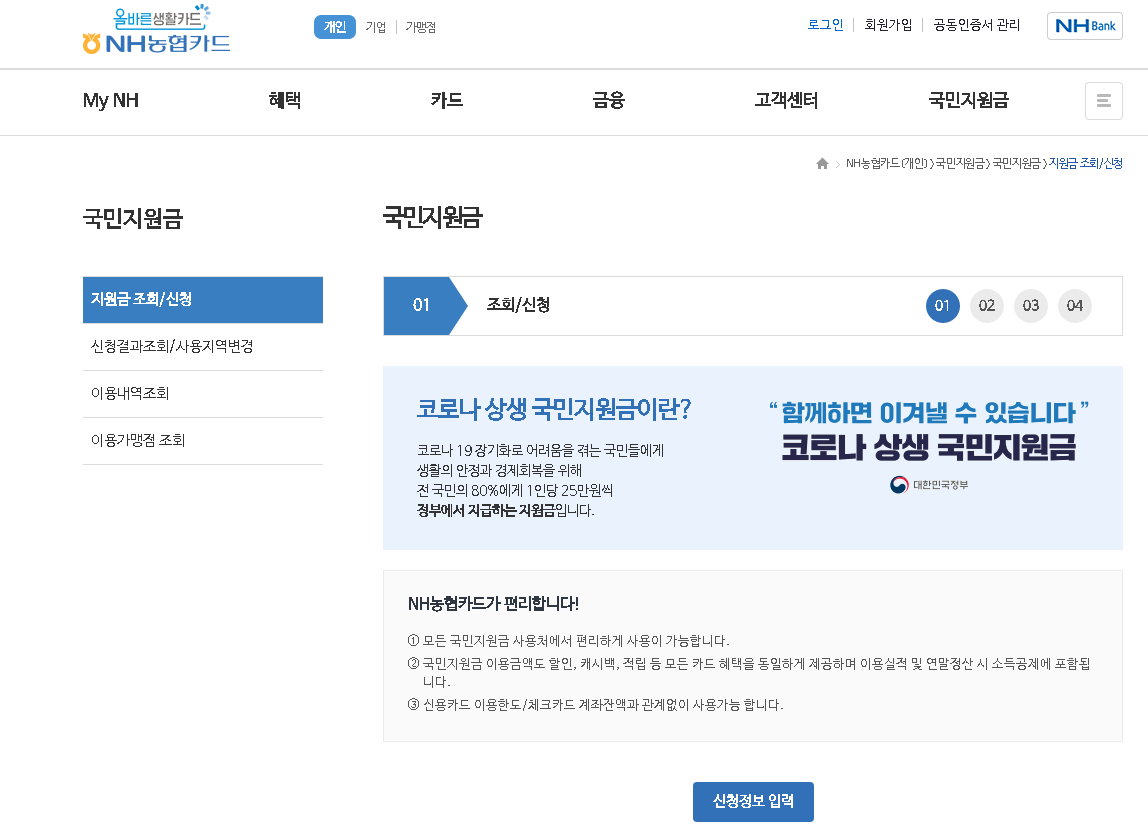Click breadcrumb link 지원금 조회/신청
This screenshot has height=839, width=1148.
1086,163
